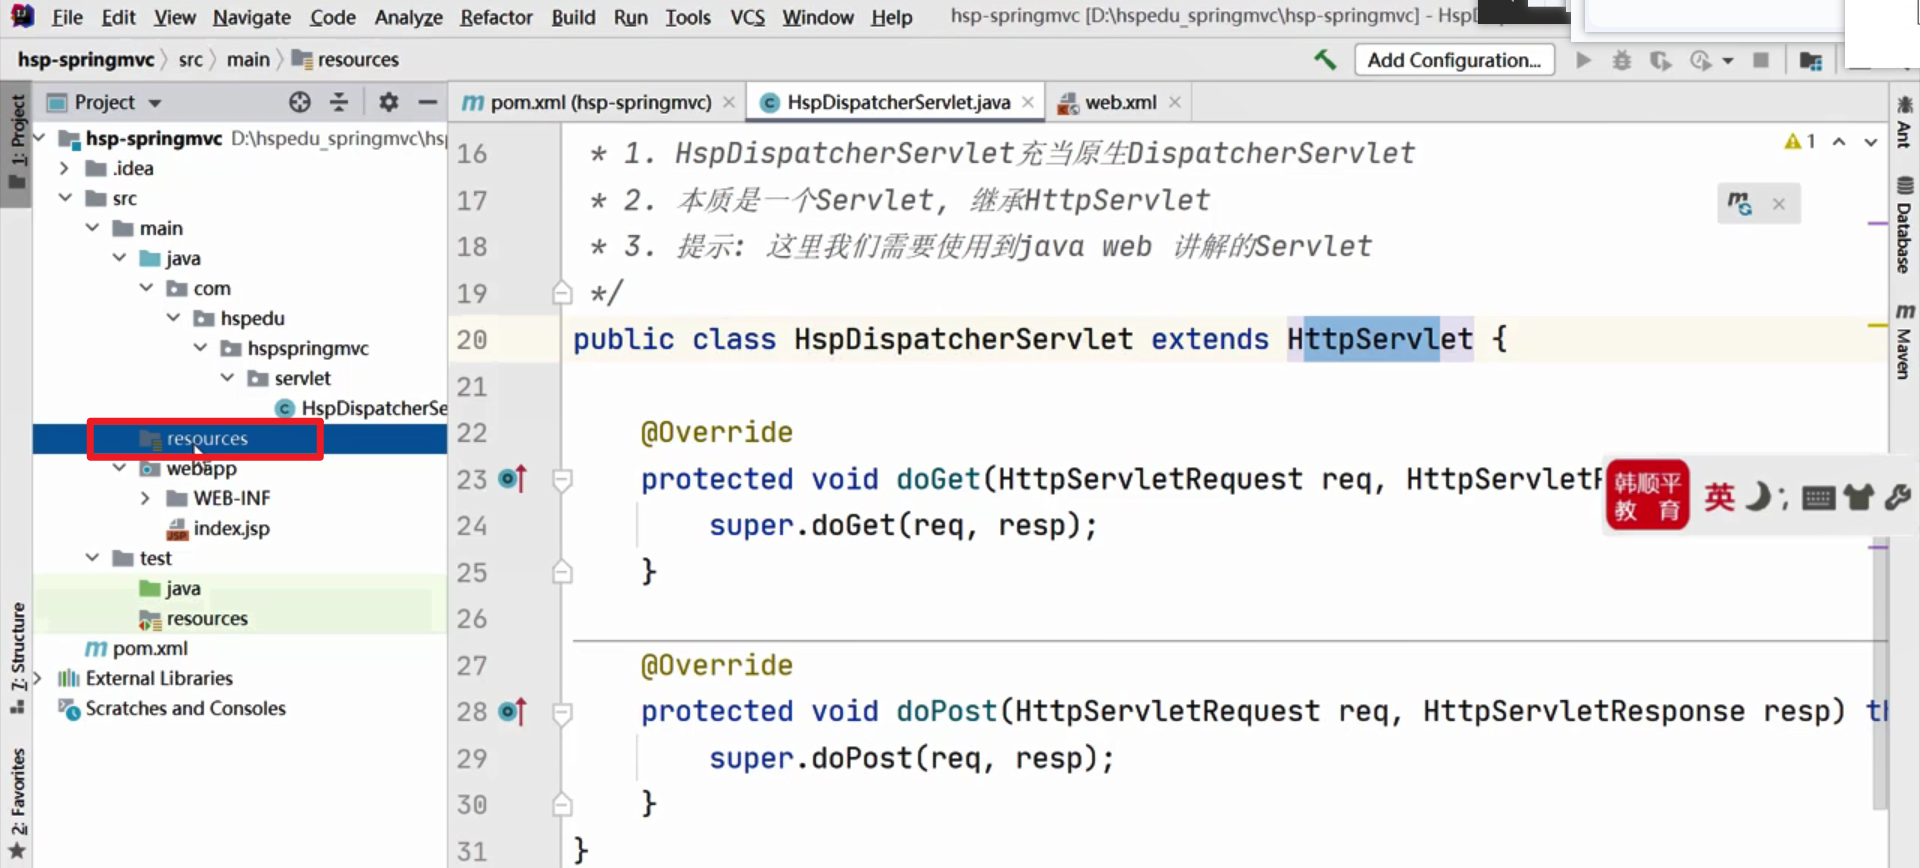Click IME wrench settings icon
This screenshot has width=1920, height=868.
click(x=1898, y=497)
